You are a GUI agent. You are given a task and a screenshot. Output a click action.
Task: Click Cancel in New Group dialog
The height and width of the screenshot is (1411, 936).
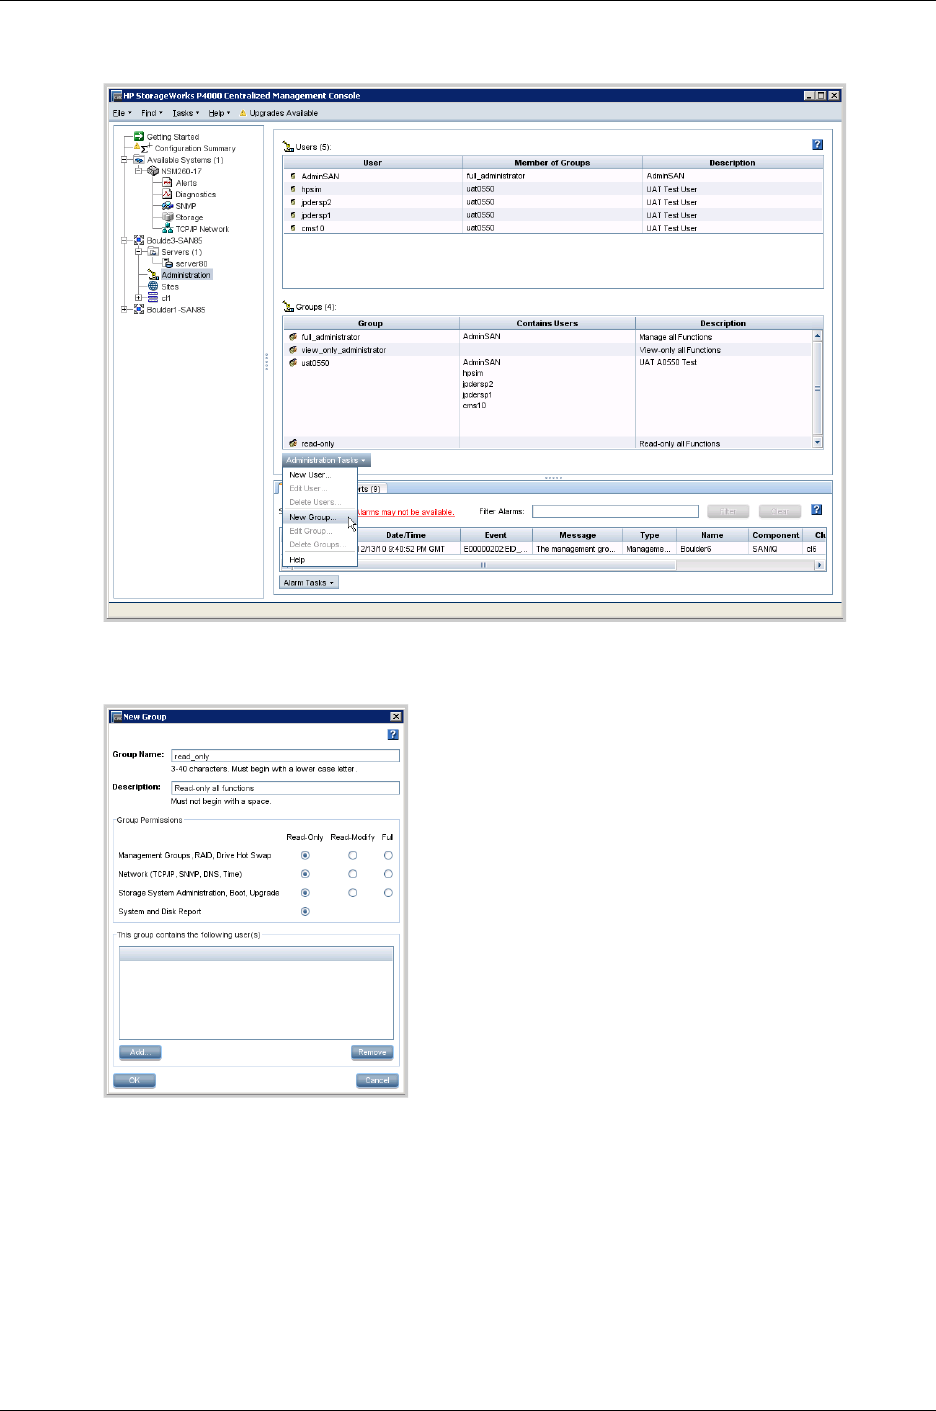[377, 1080]
